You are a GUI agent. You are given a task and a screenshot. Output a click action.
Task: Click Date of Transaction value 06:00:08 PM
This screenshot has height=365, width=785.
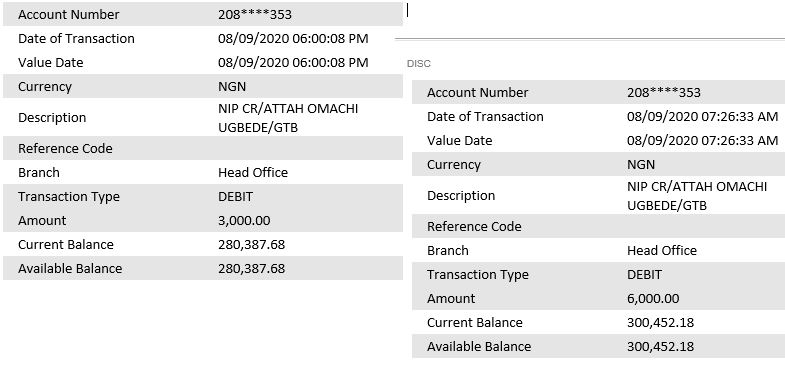pos(293,39)
